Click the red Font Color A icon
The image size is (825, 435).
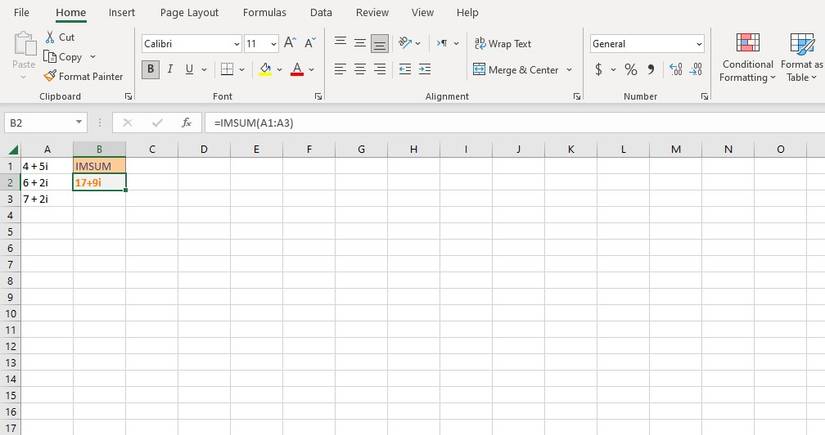point(297,69)
